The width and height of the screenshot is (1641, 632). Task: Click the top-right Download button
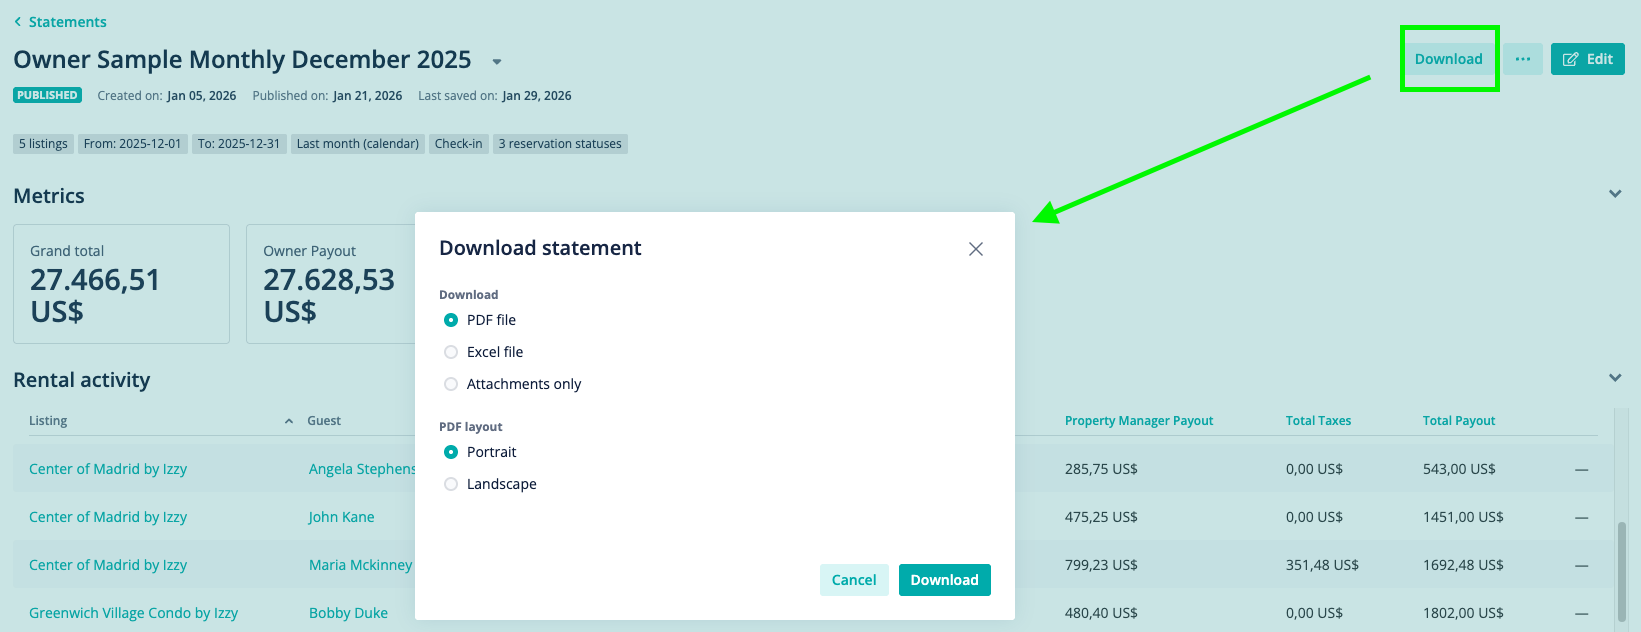[1448, 59]
